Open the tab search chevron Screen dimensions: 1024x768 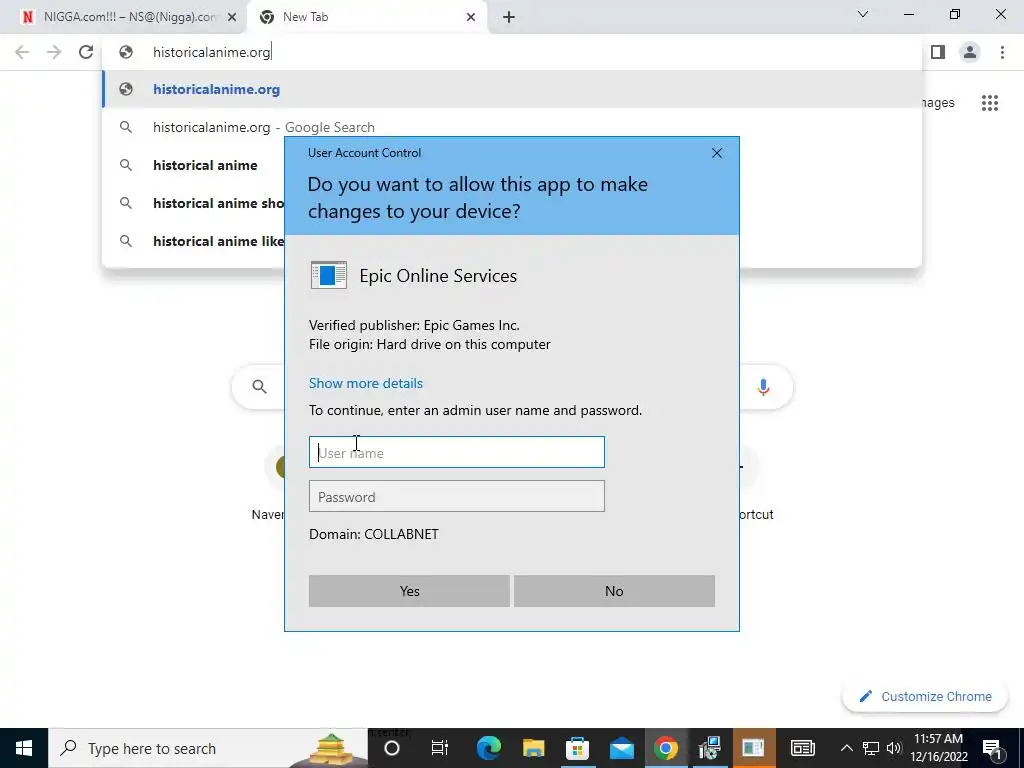863,14
